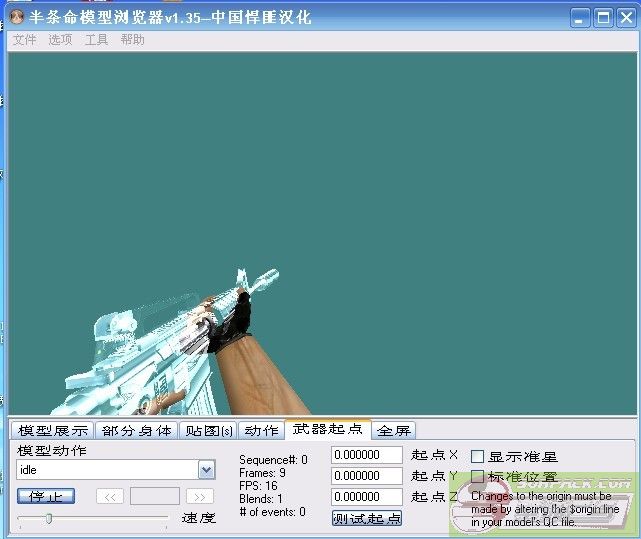Open the 帮助 menu
Image resolution: width=641 pixels, height=539 pixels.
133,40
